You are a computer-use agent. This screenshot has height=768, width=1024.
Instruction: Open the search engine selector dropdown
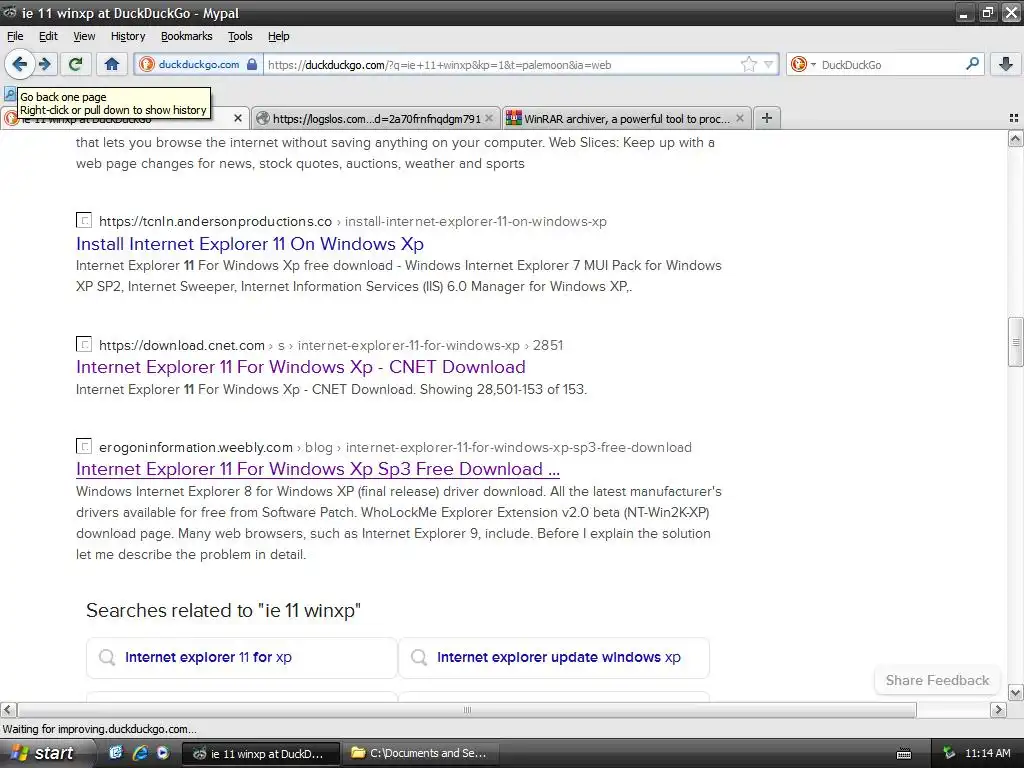(x=803, y=64)
